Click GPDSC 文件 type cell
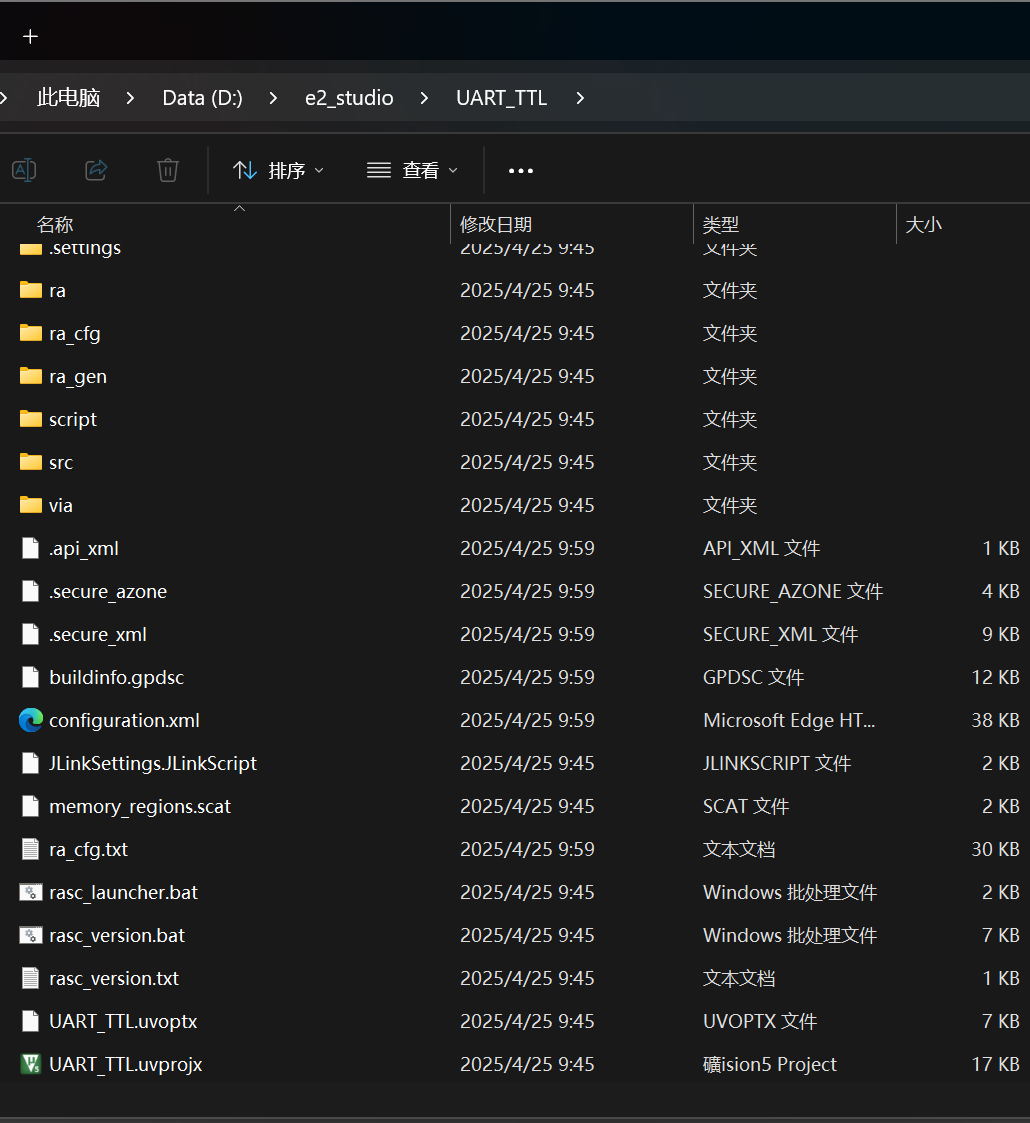This screenshot has width=1030, height=1123. (x=754, y=677)
